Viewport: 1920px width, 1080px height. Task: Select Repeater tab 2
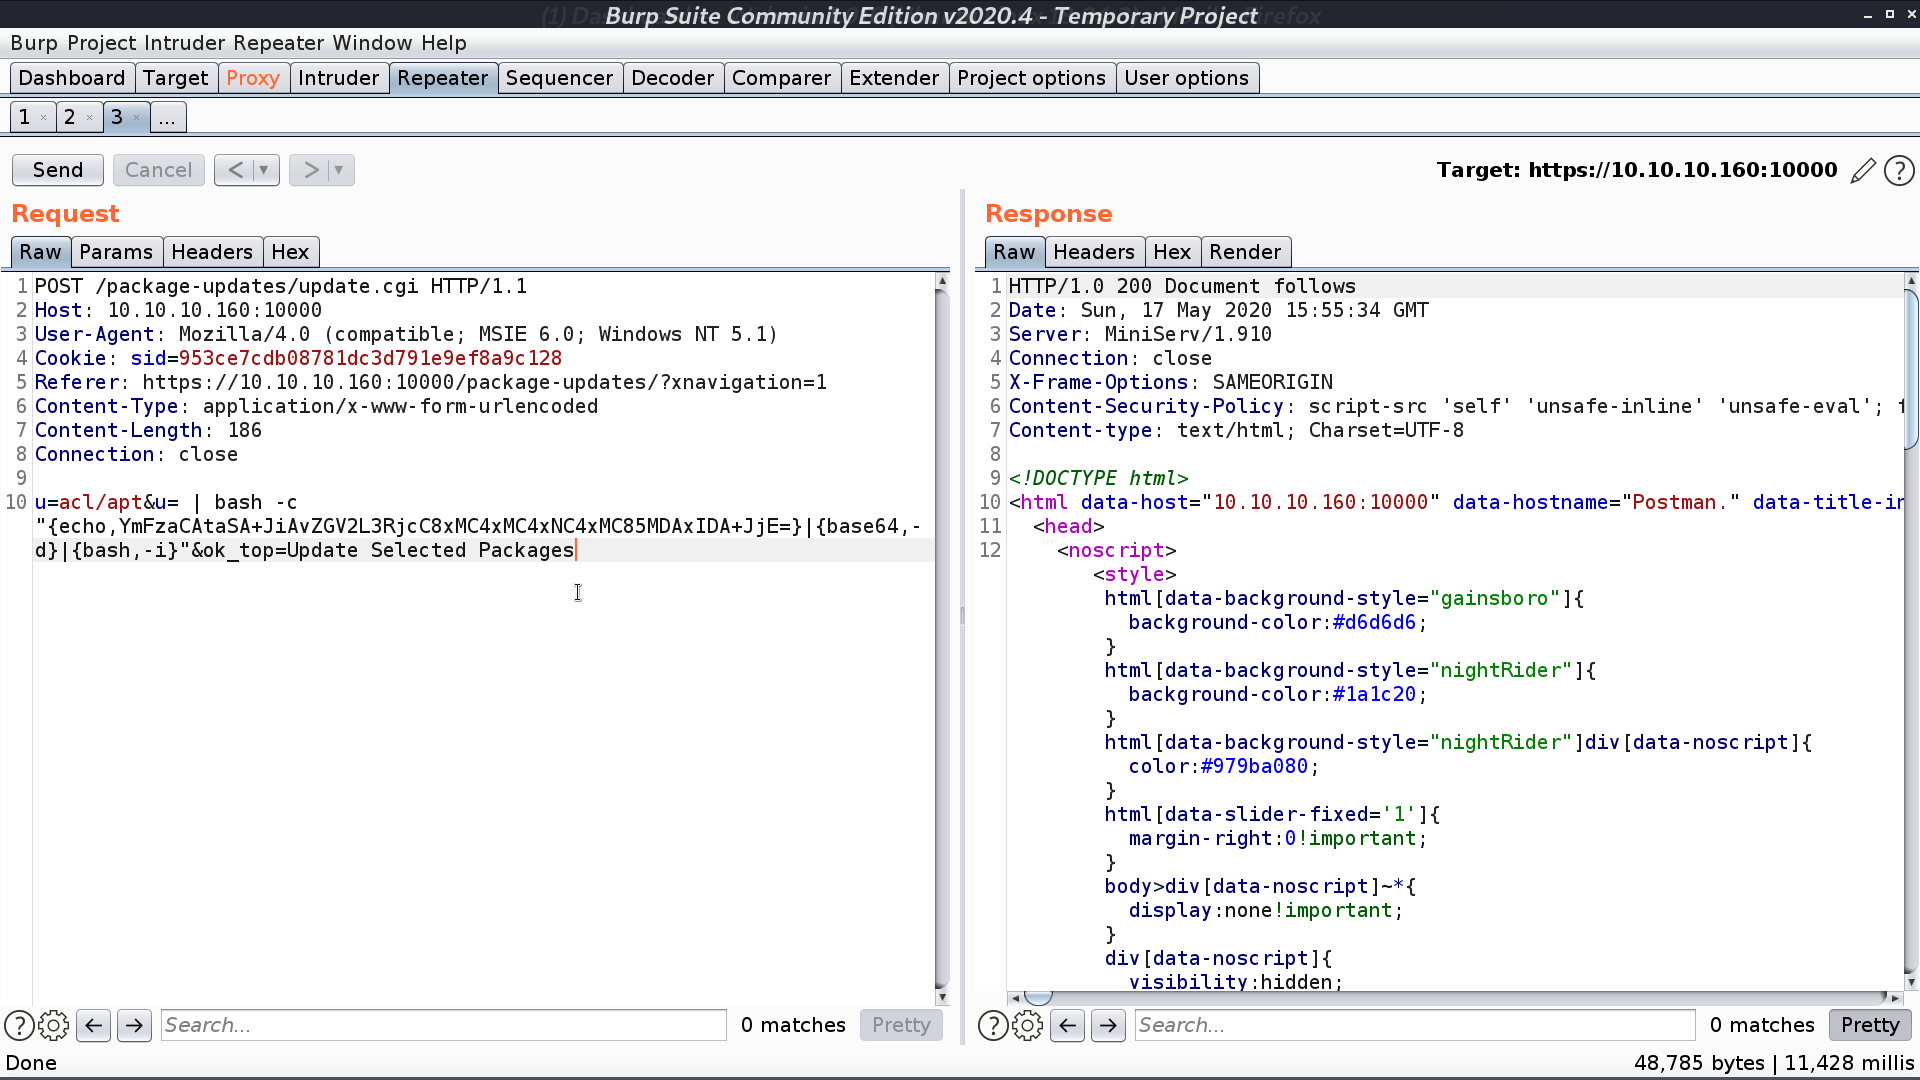tap(70, 117)
